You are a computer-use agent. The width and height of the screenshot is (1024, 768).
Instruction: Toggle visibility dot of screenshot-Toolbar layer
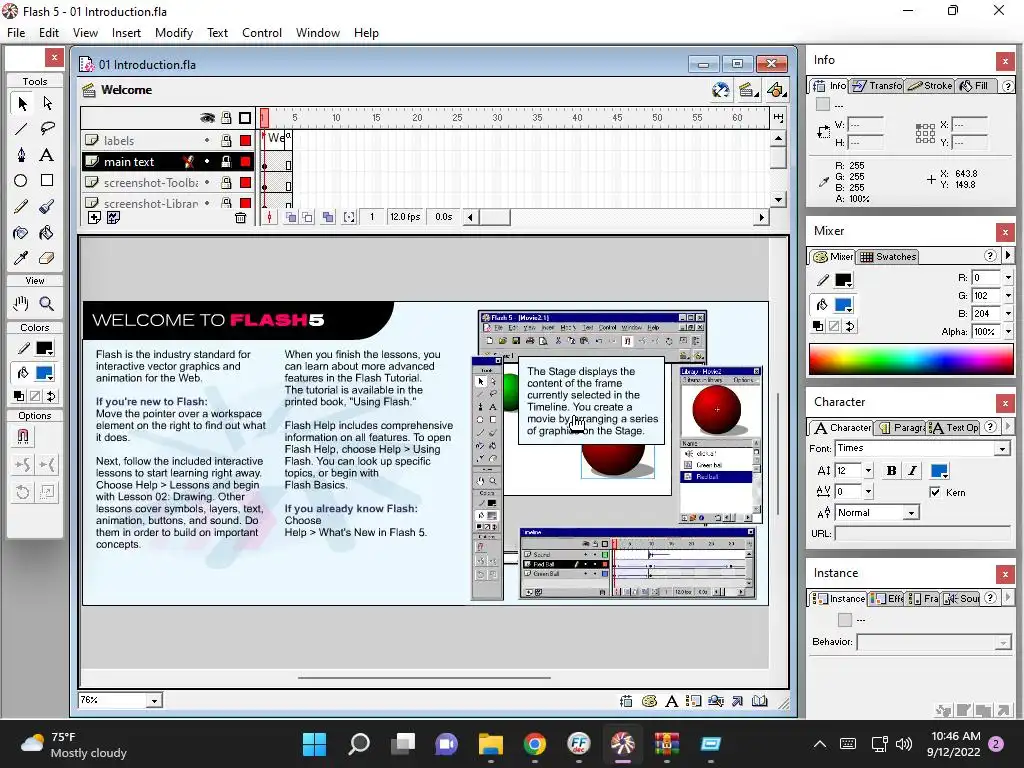tap(207, 182)
